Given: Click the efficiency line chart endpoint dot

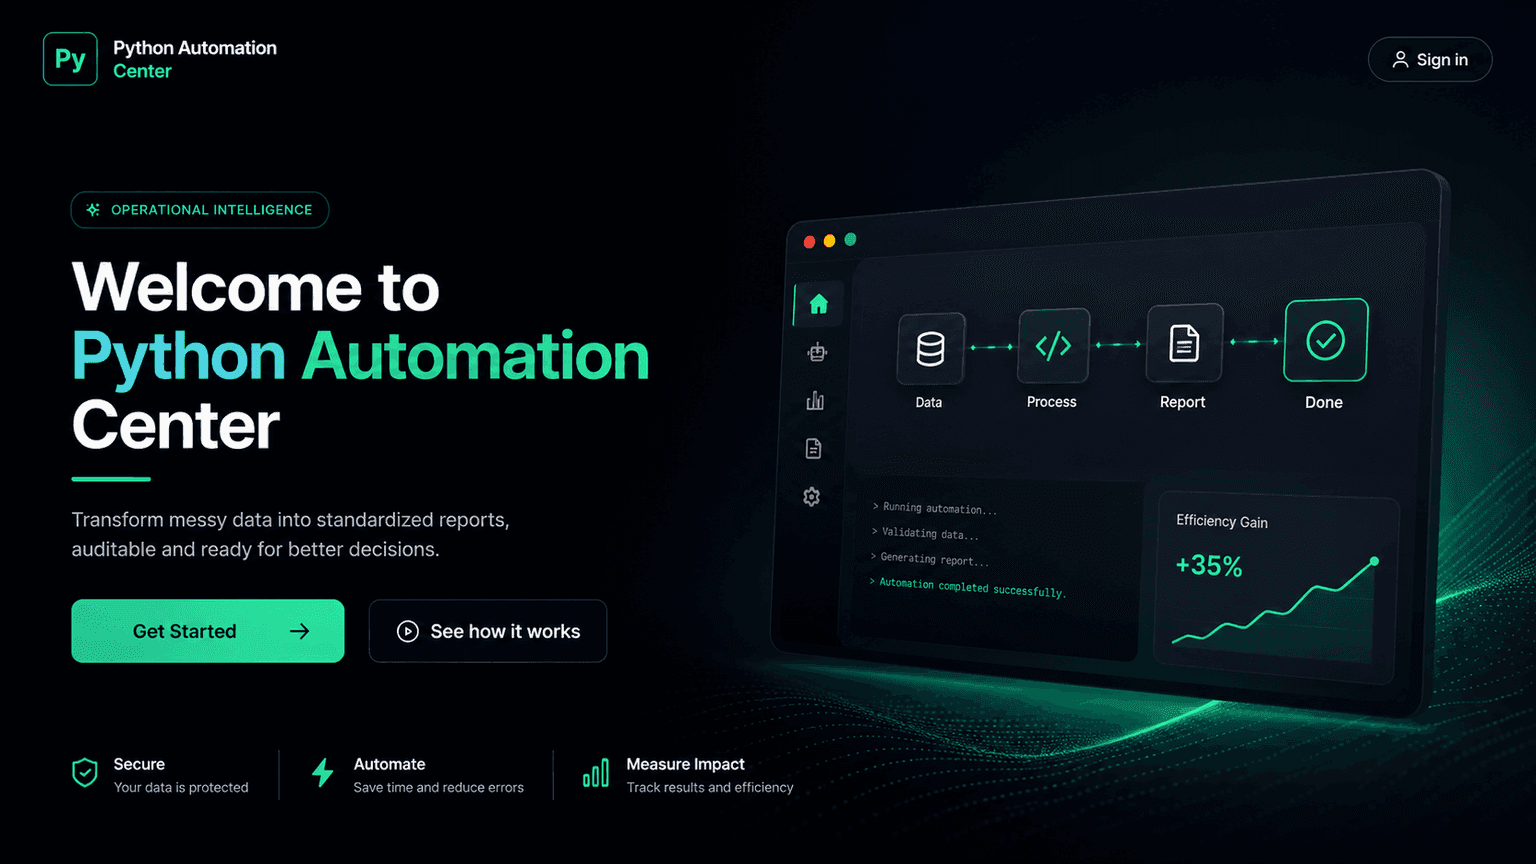Looking at the screenshot, I should (1375, 562).
